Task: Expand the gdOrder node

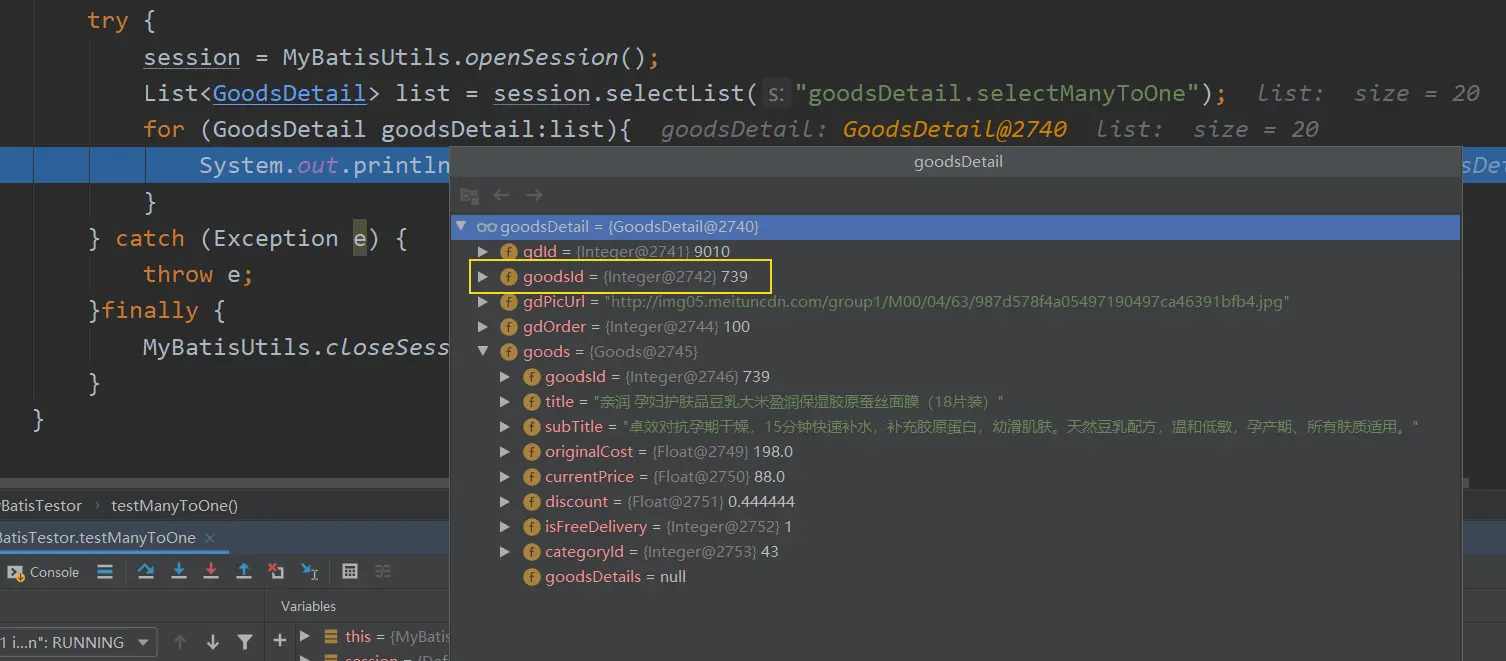Action: click(x=483, y=327)
